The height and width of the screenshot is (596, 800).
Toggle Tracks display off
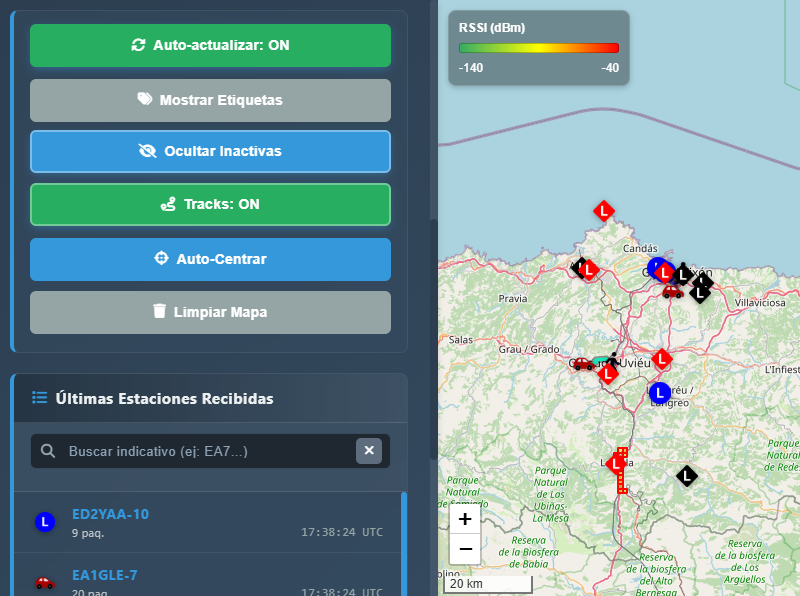[x=210, y=204]
